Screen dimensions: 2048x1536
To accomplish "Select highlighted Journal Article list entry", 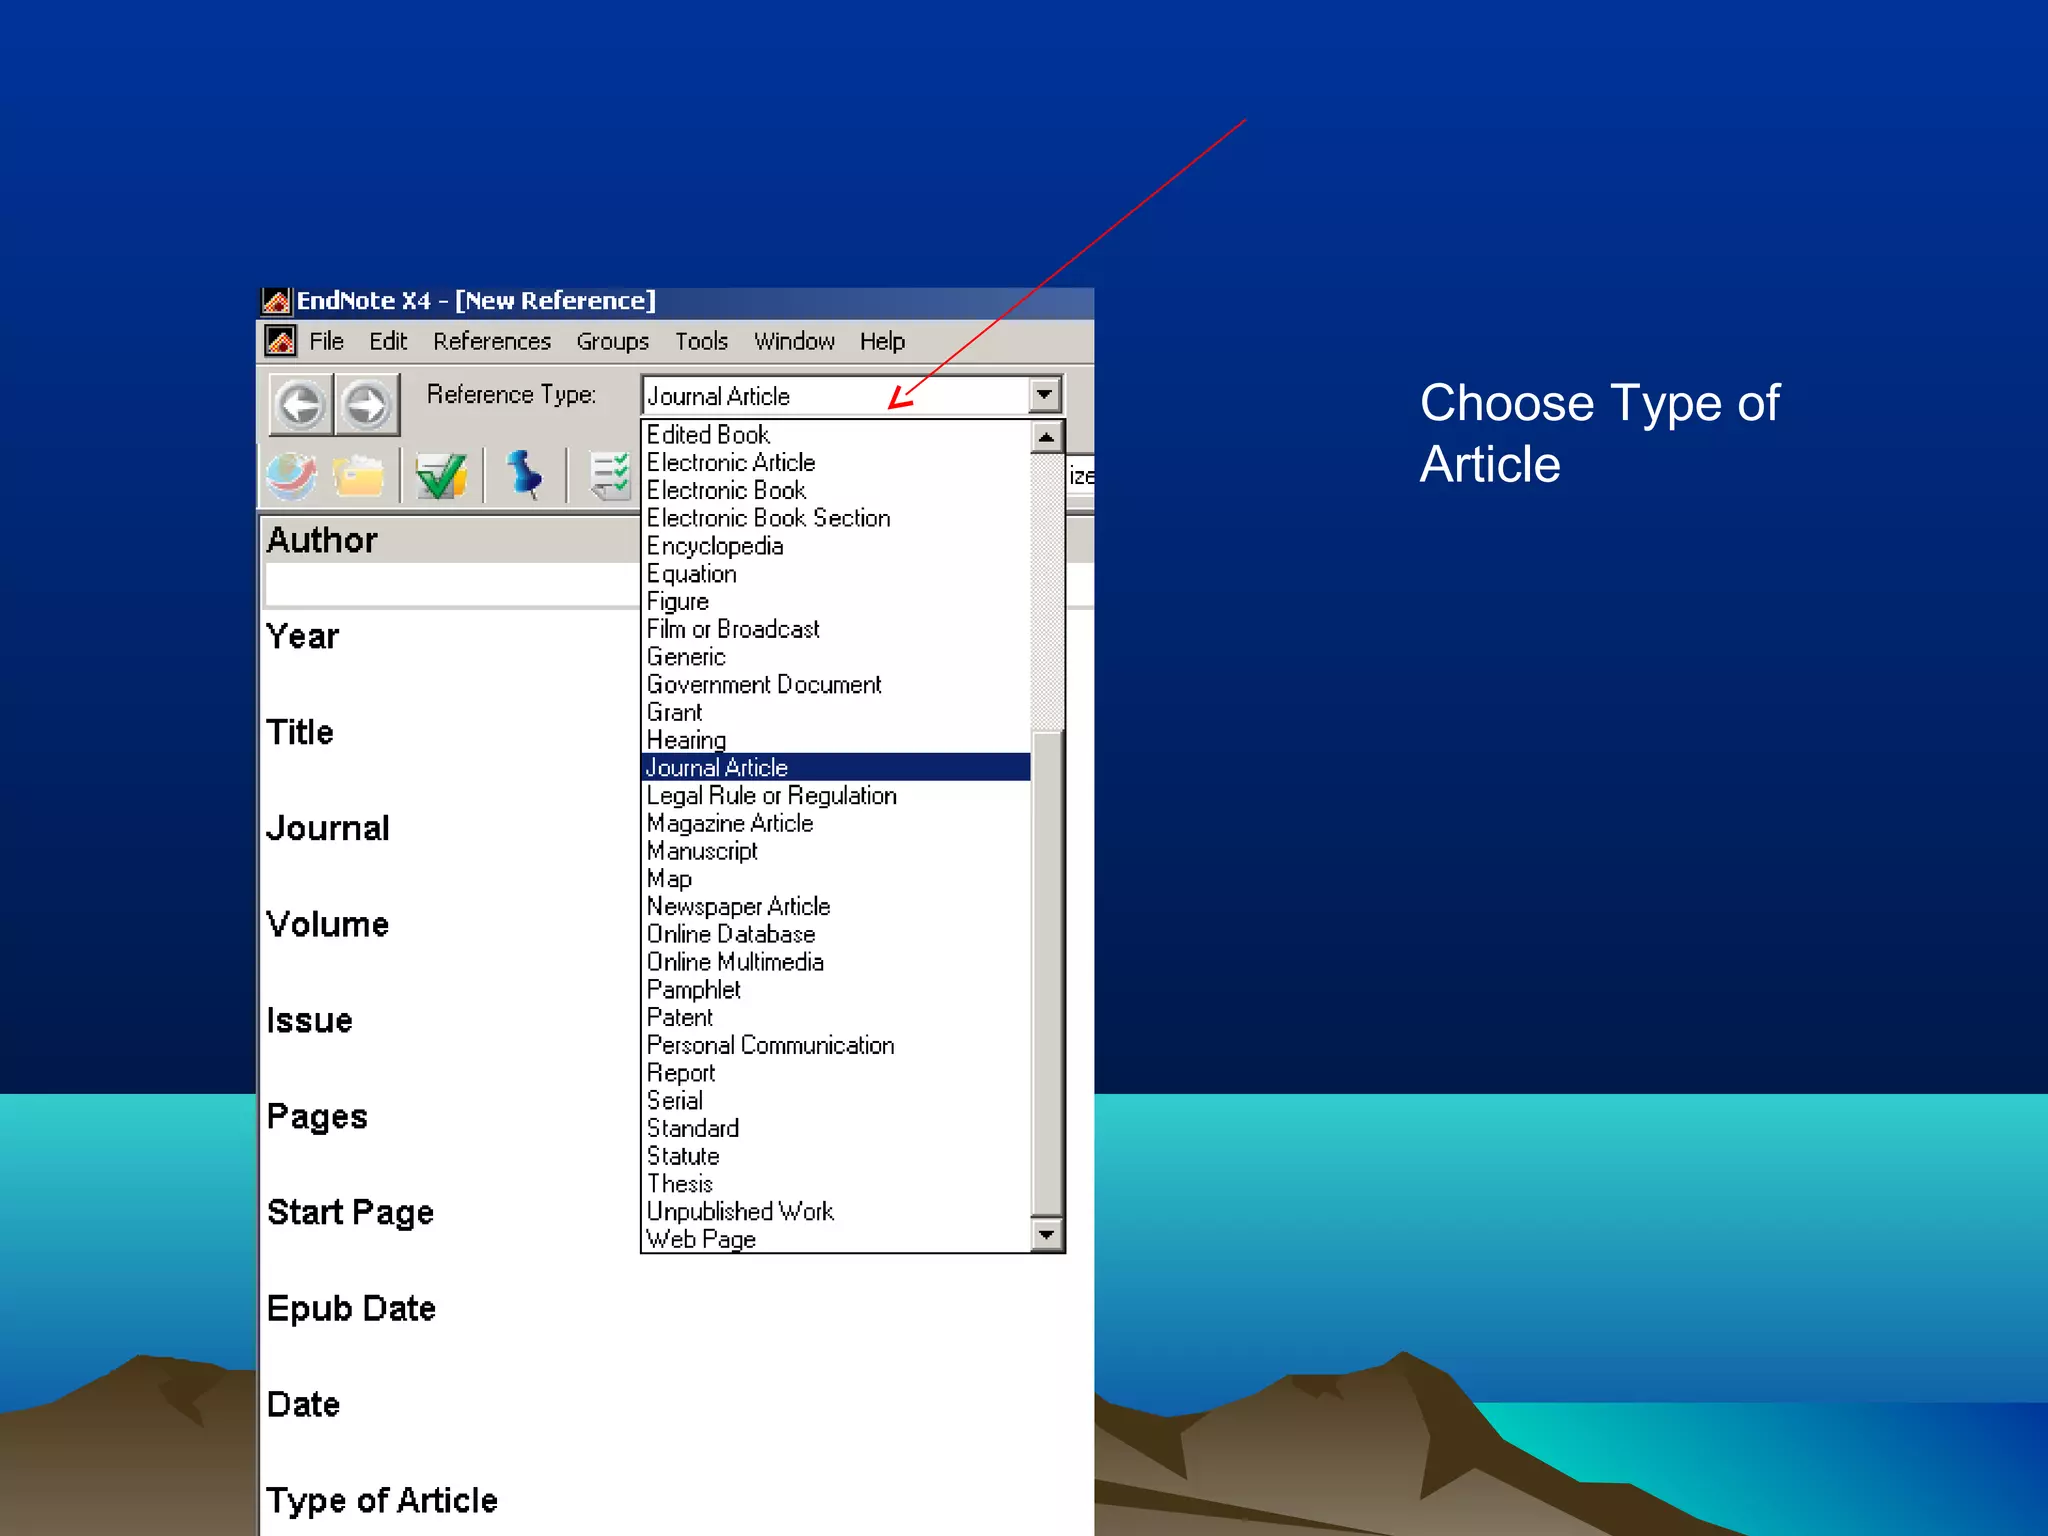I will (835, 768).
